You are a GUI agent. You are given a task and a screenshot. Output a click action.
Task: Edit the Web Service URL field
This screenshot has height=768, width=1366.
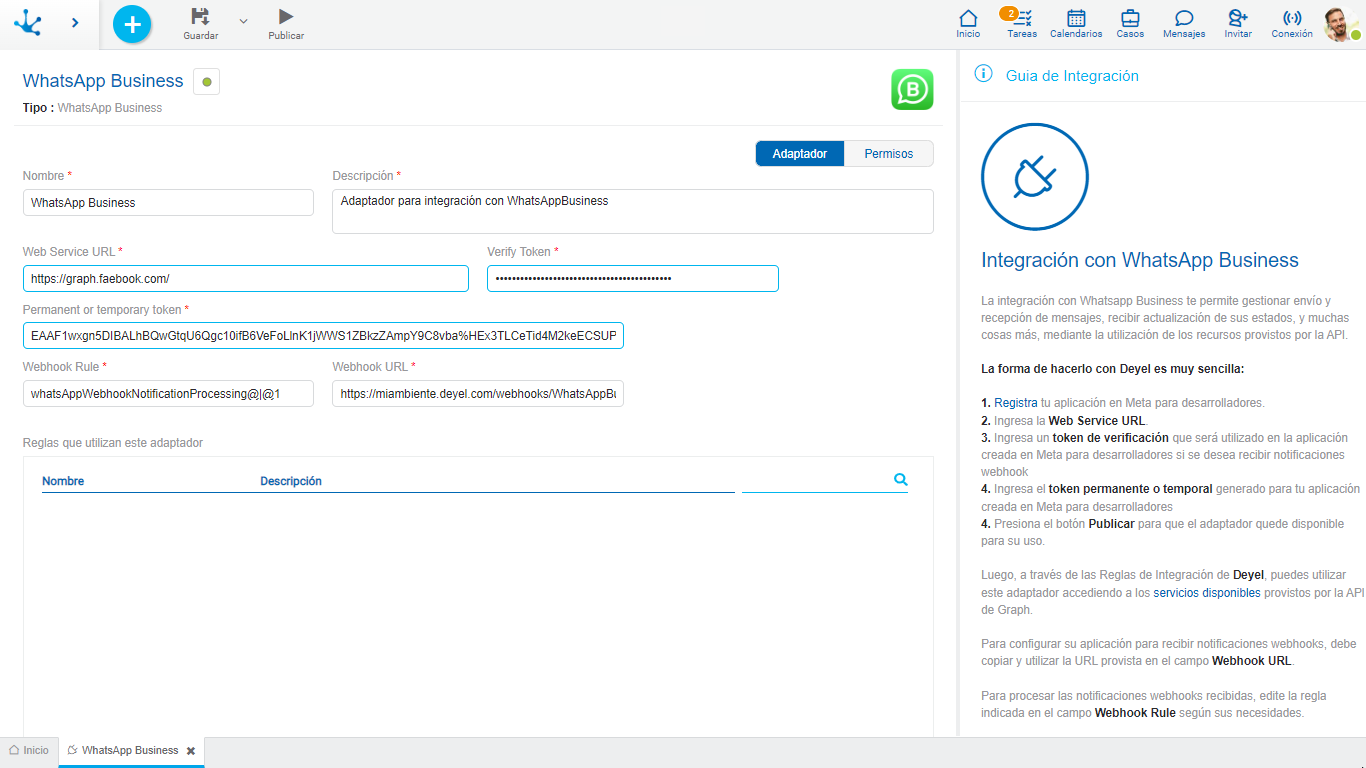click(246, 278)
